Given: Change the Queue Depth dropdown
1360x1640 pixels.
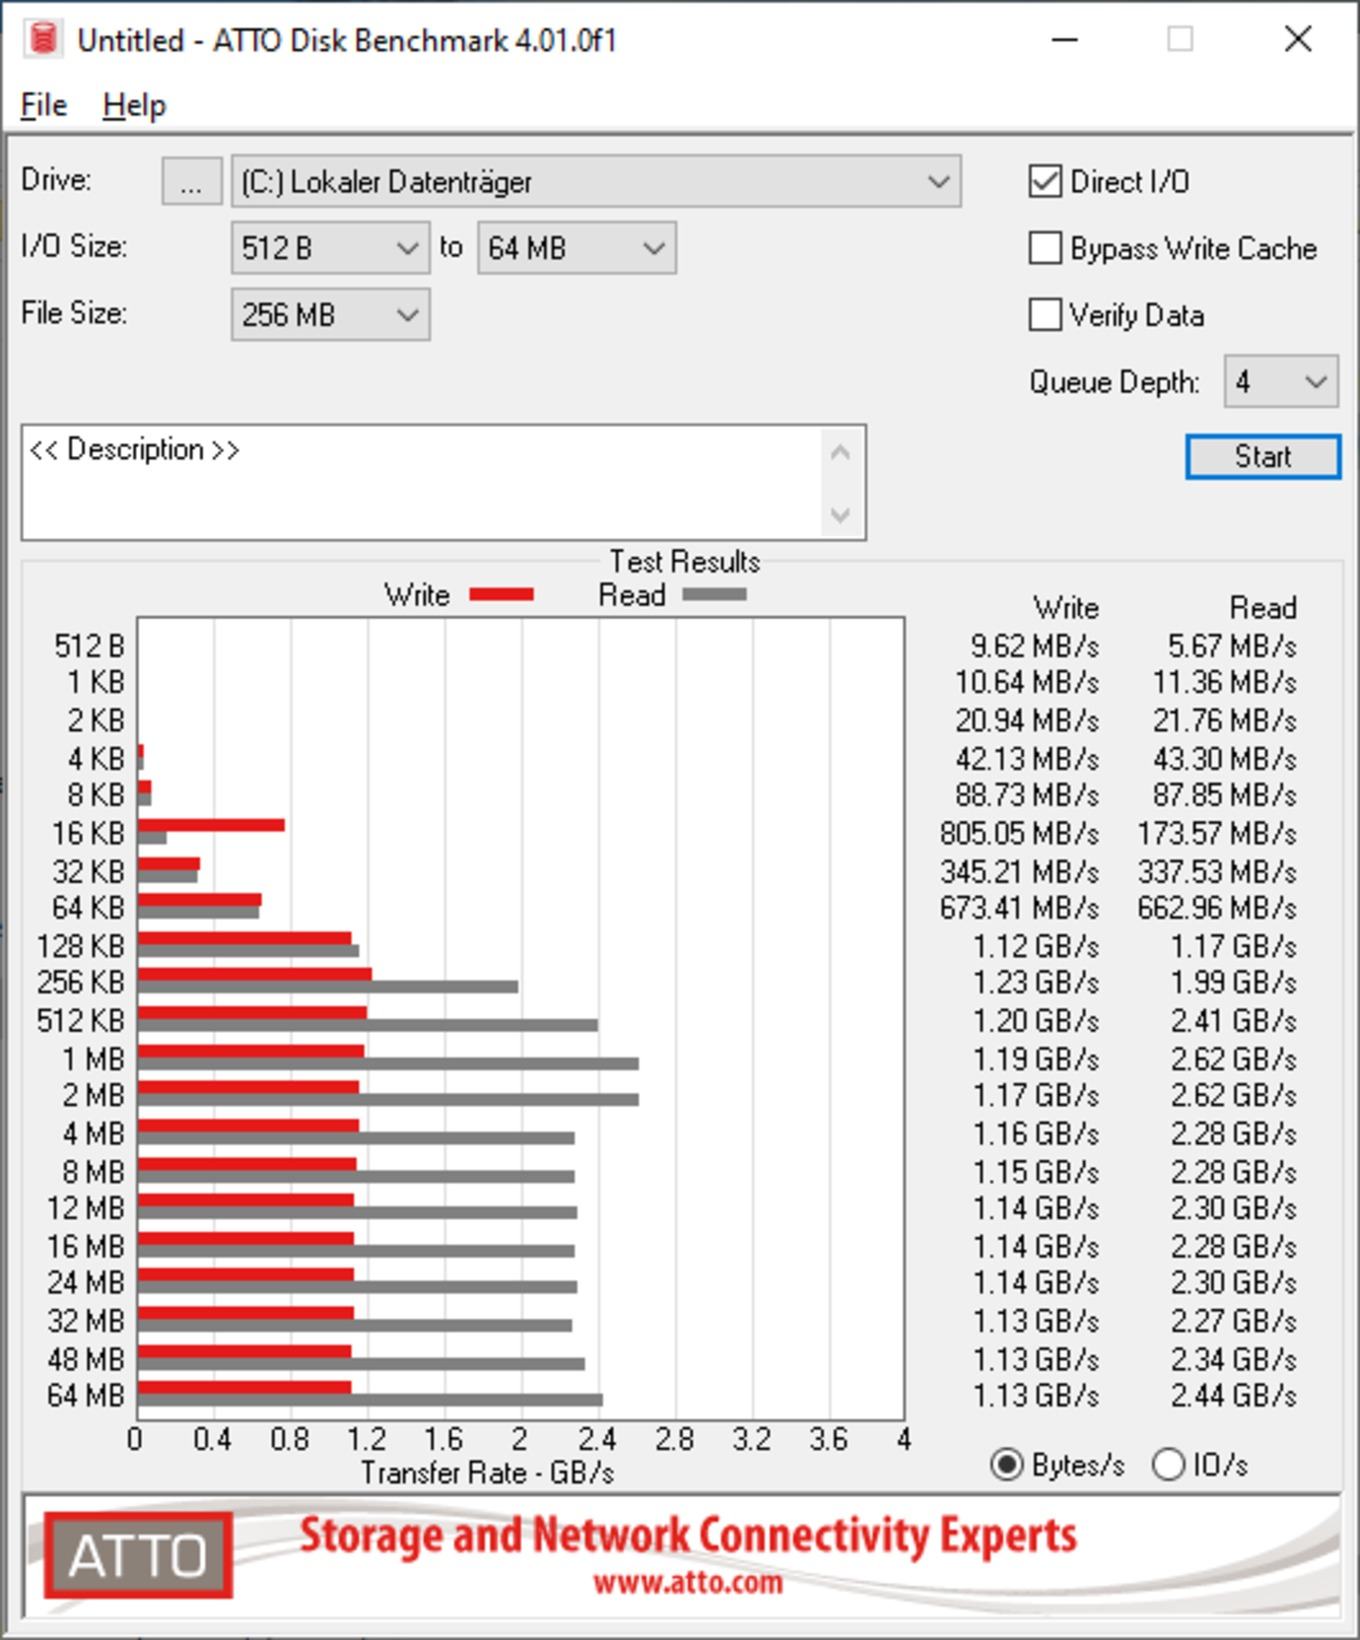Looking at the screenshot, I should 1281,382.
